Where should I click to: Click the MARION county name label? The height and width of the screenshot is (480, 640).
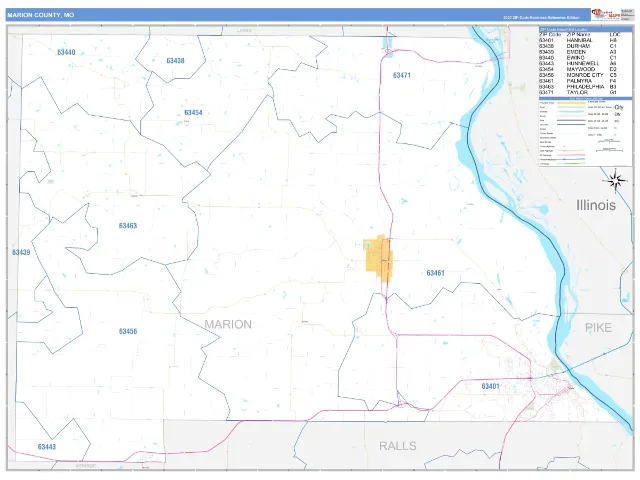228,324
